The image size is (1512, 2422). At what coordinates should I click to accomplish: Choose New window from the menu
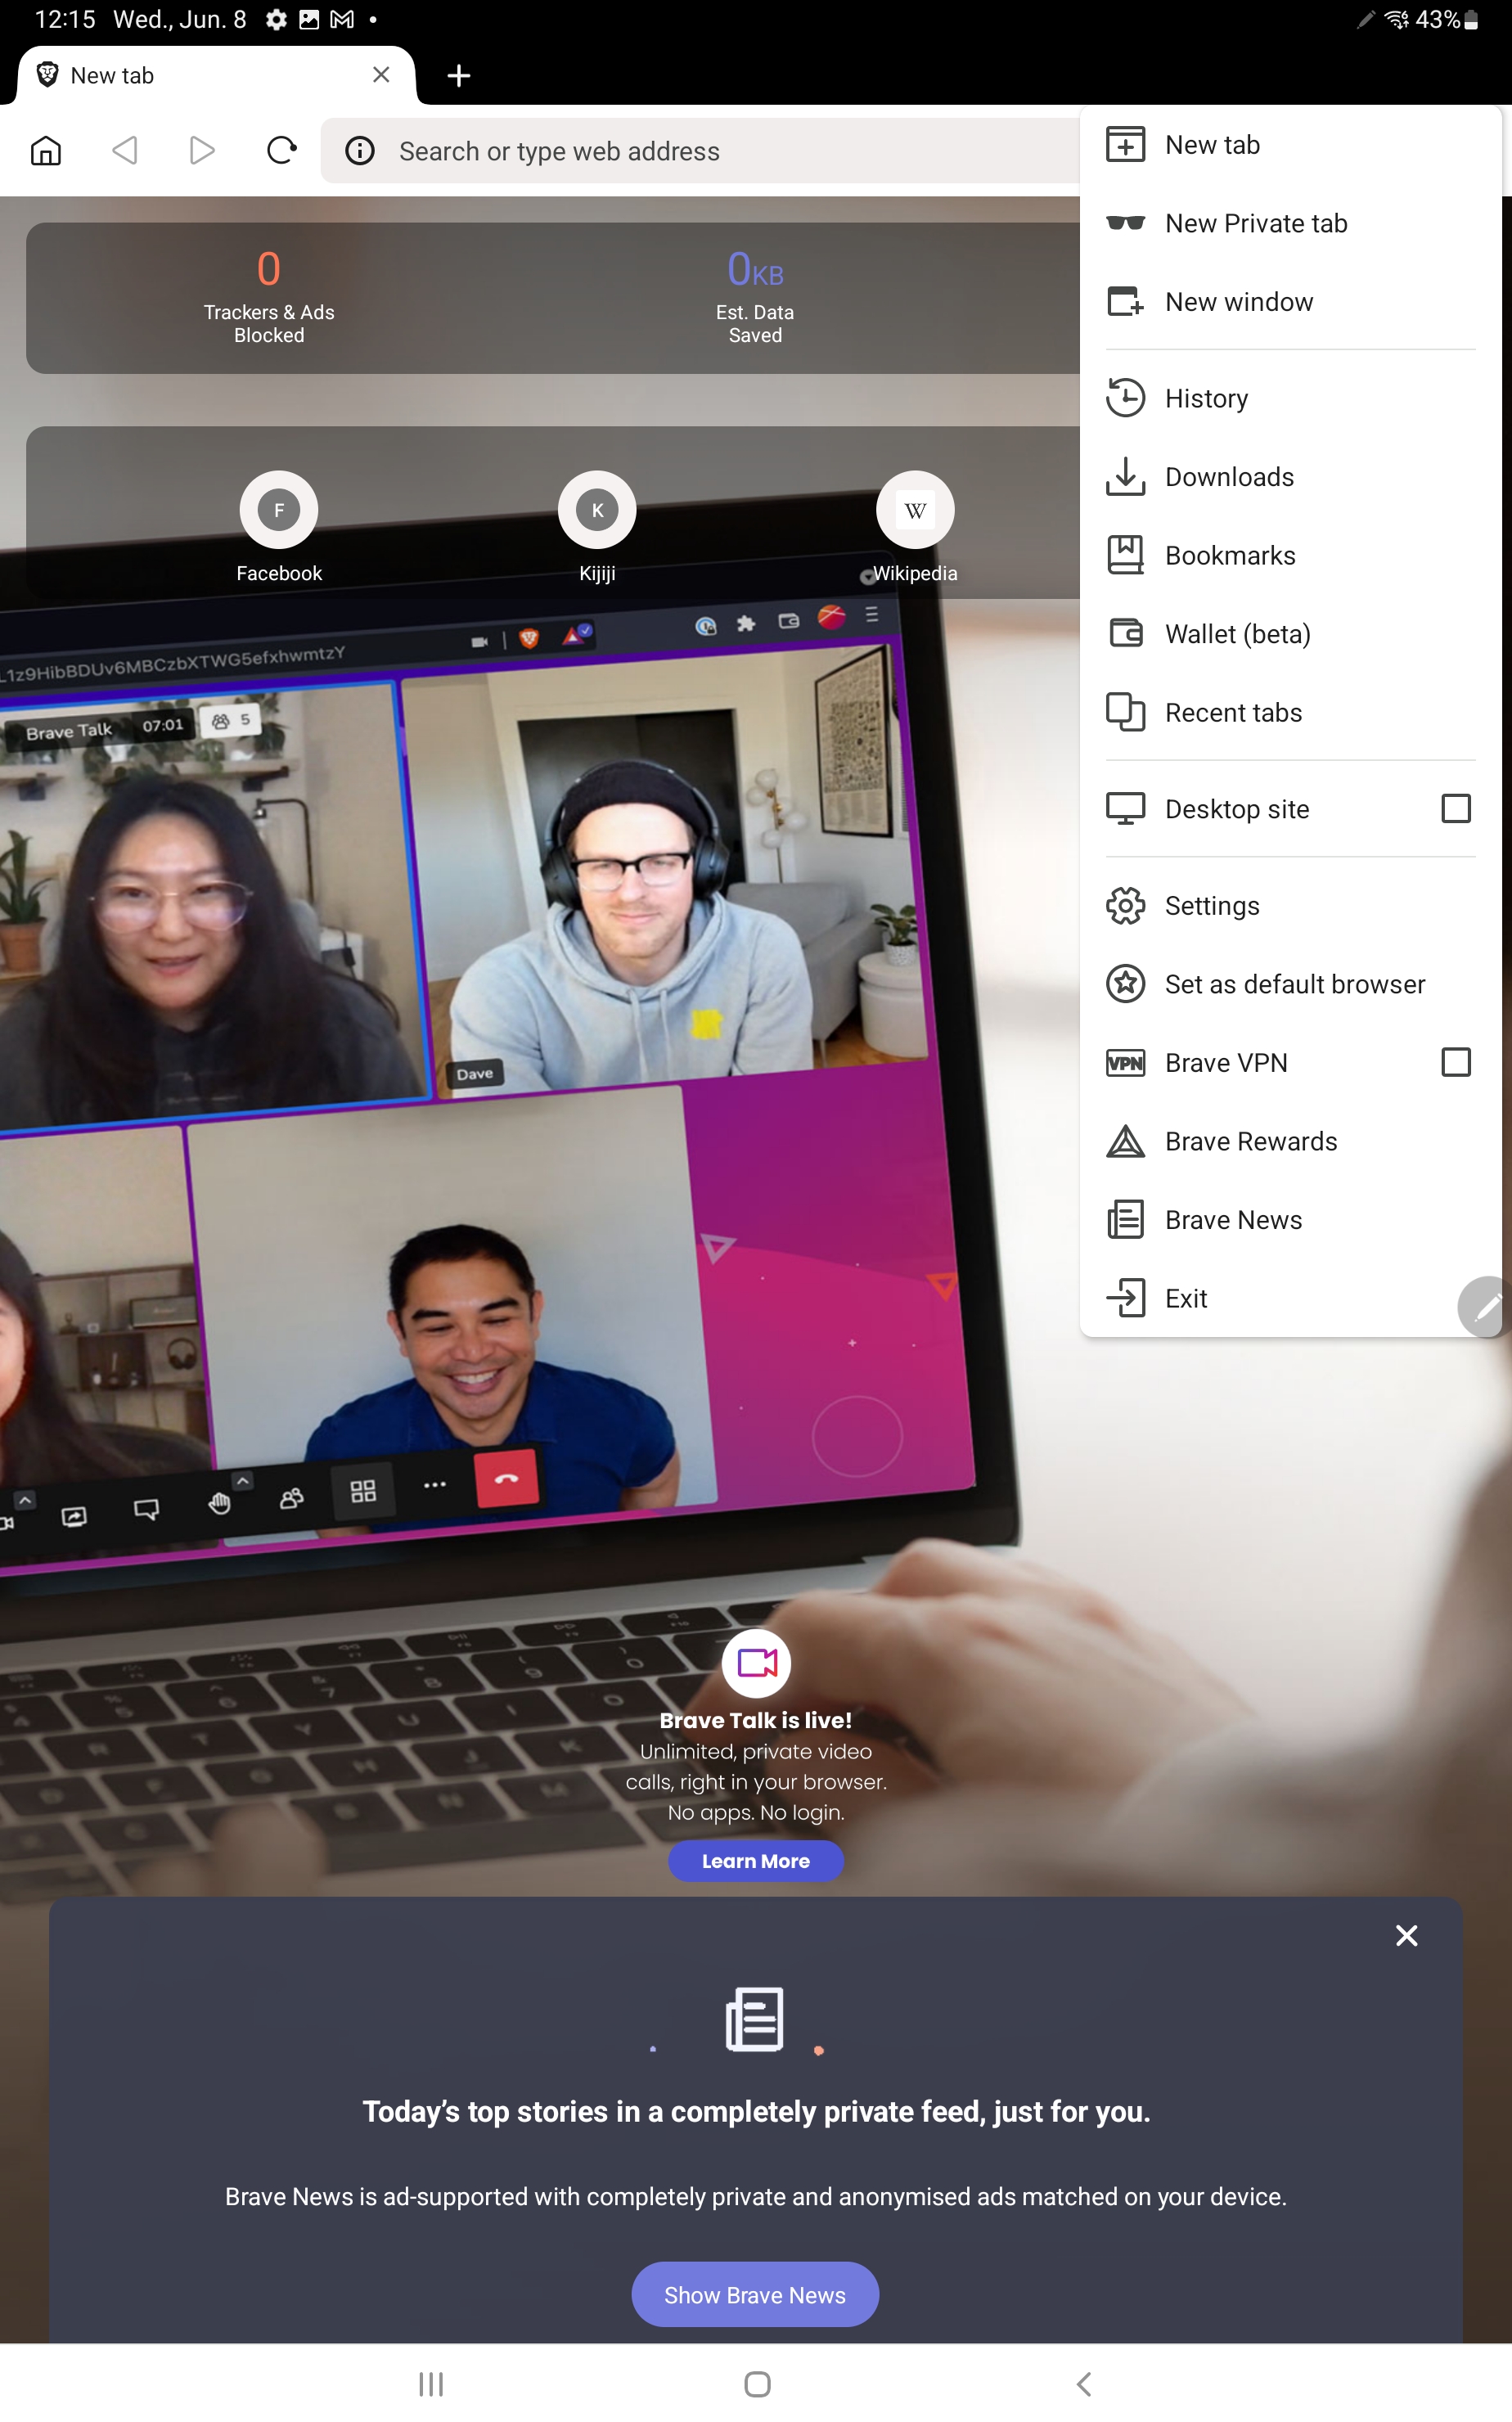1290,302
